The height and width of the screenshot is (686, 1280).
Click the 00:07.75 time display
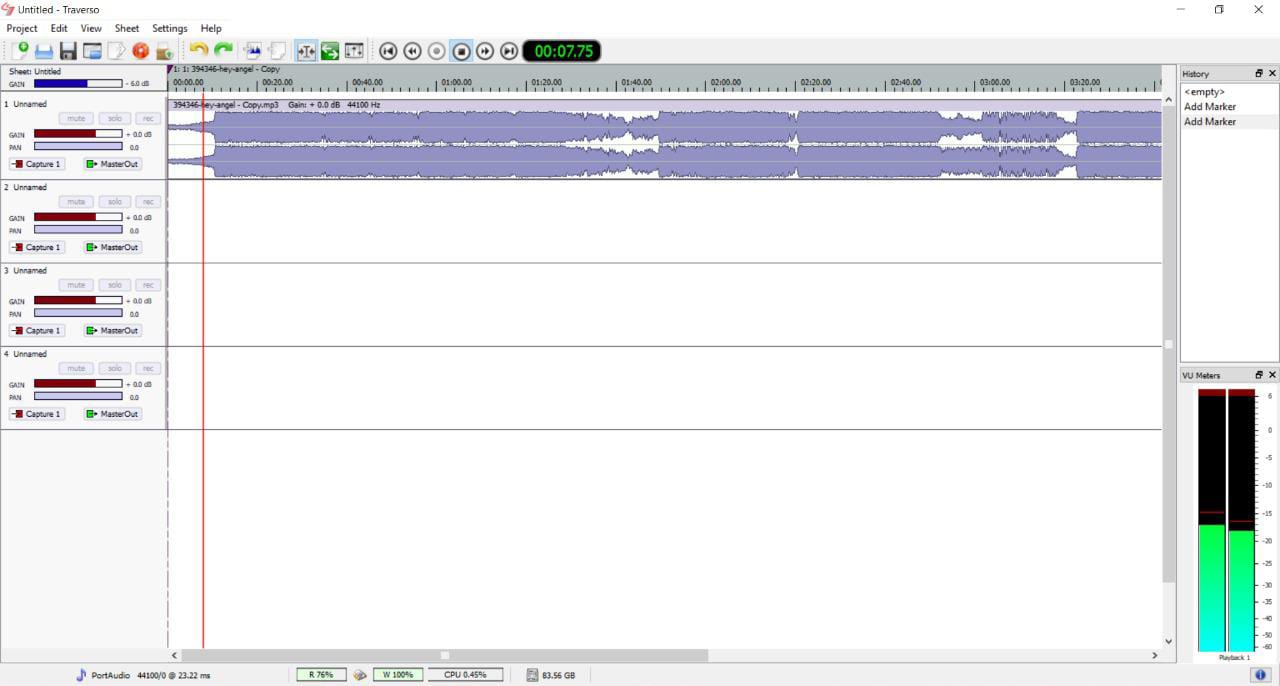point(562,51)
